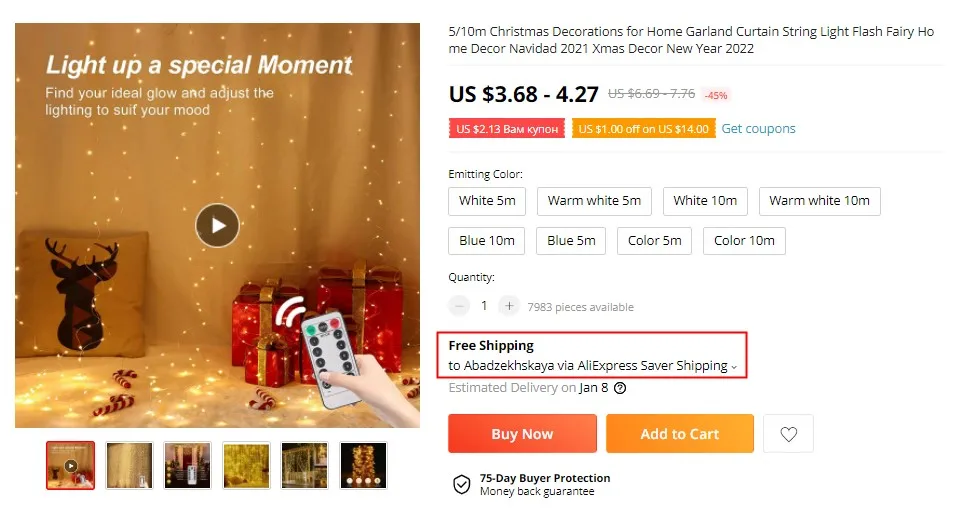
Task: Open the estimated delivery help icon
Action: (620, 388)
